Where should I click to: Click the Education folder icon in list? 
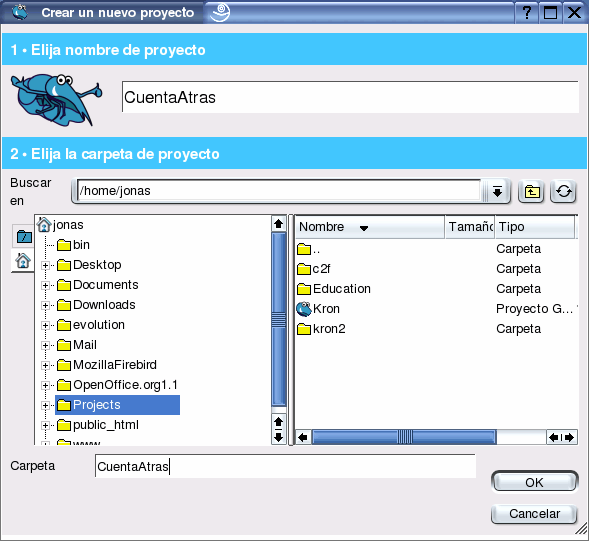304,289
